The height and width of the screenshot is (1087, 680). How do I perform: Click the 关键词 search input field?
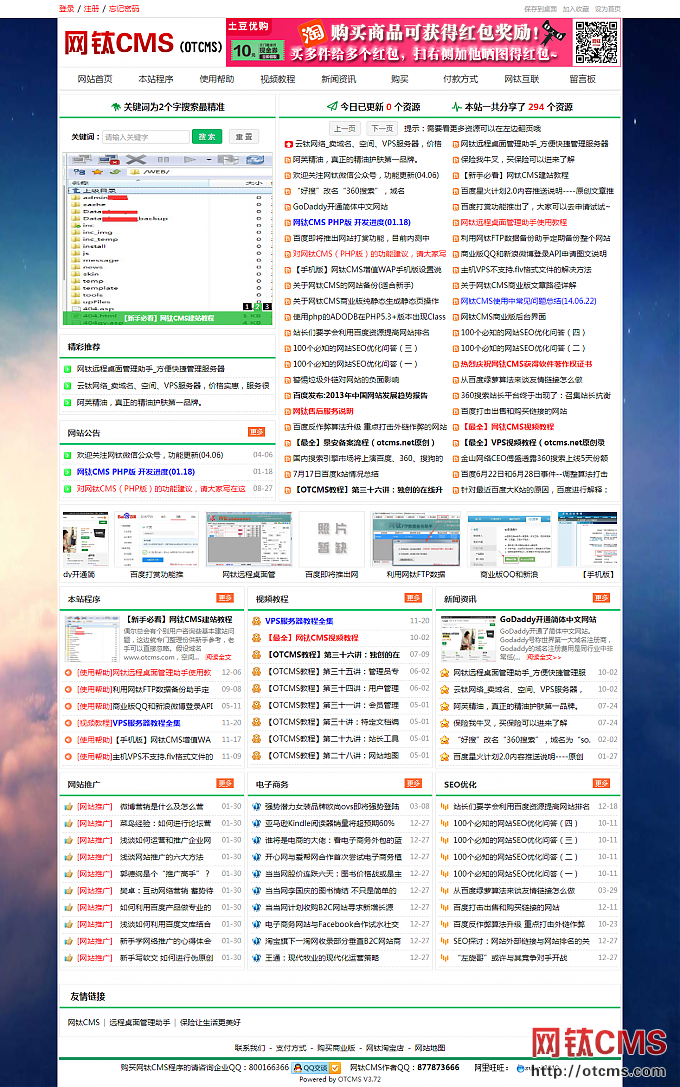coord(145,137)
